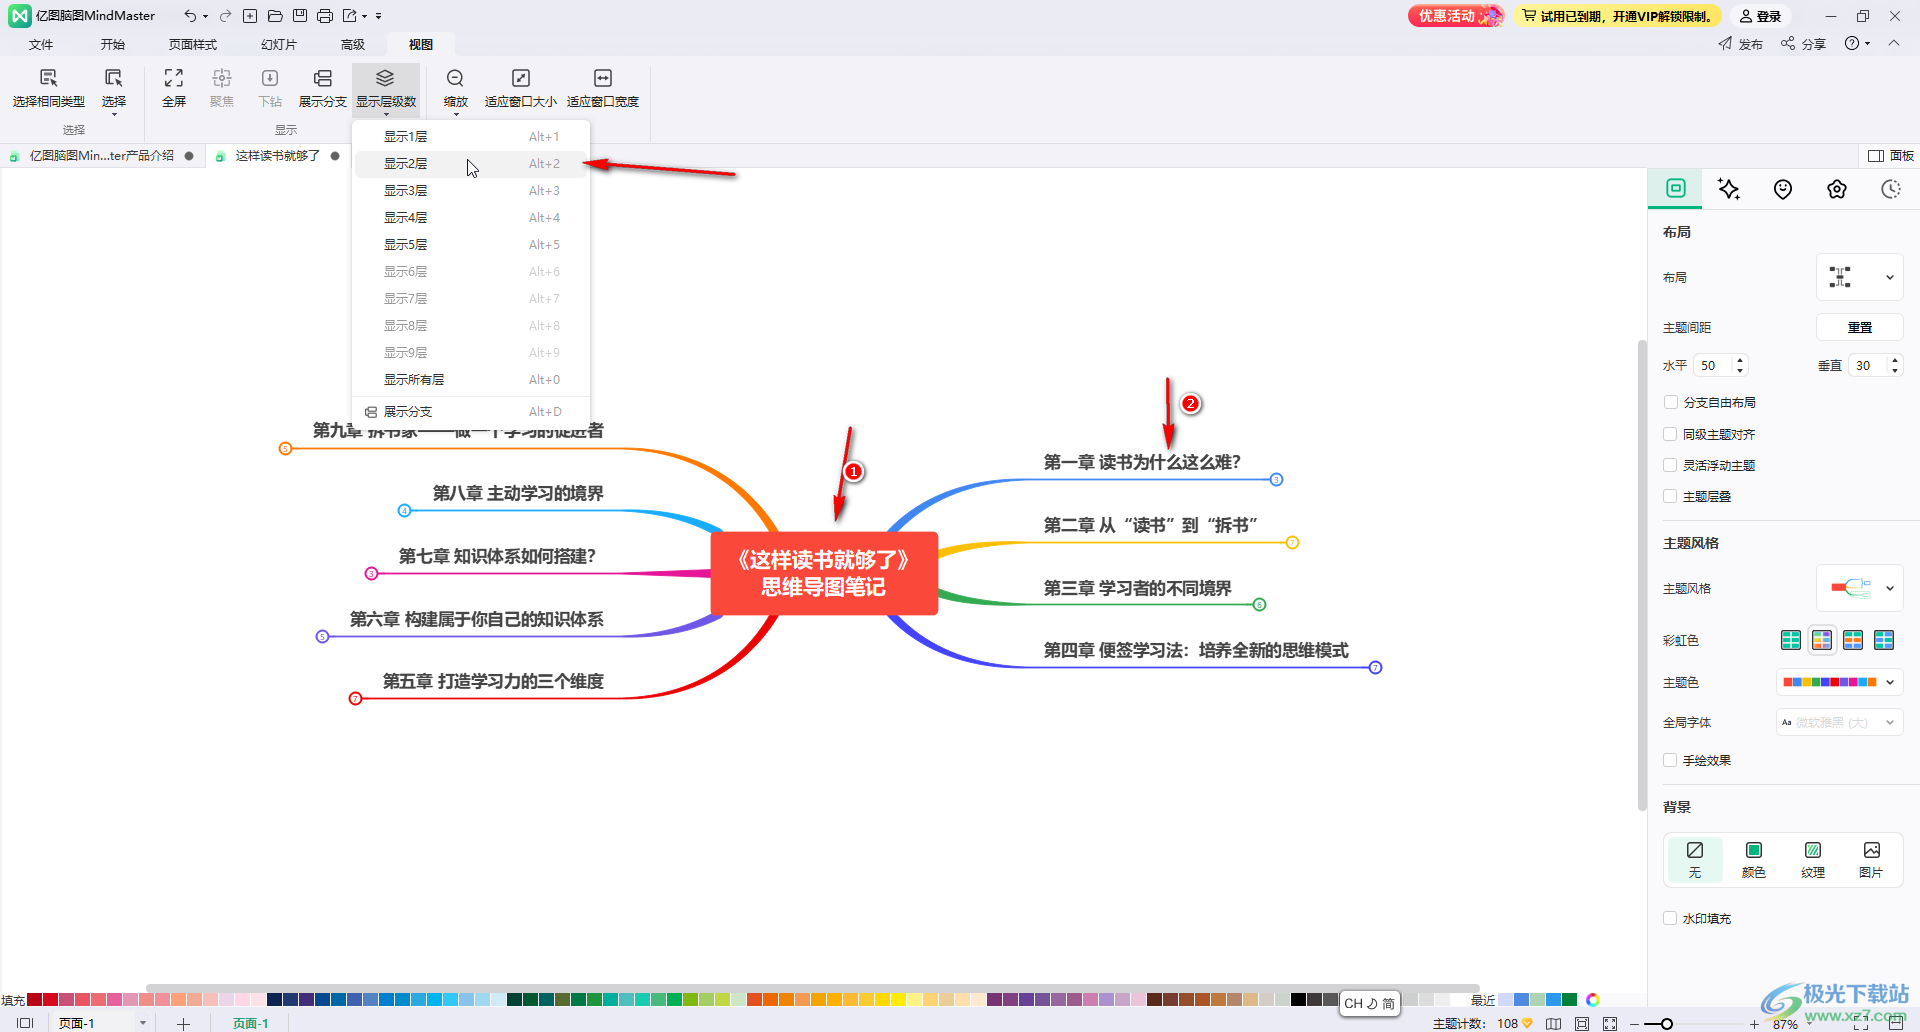Enable 同级主题对齐 checkbox

pos(1670,434)
